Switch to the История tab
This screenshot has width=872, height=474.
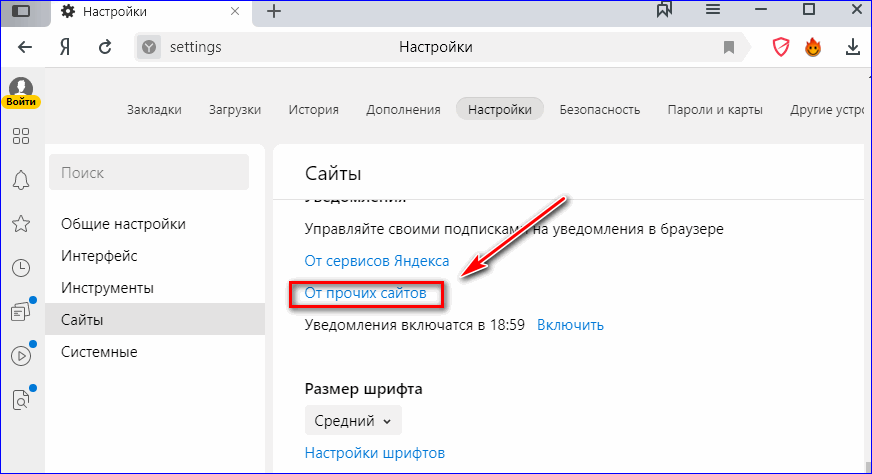click(x=314, y=110)
